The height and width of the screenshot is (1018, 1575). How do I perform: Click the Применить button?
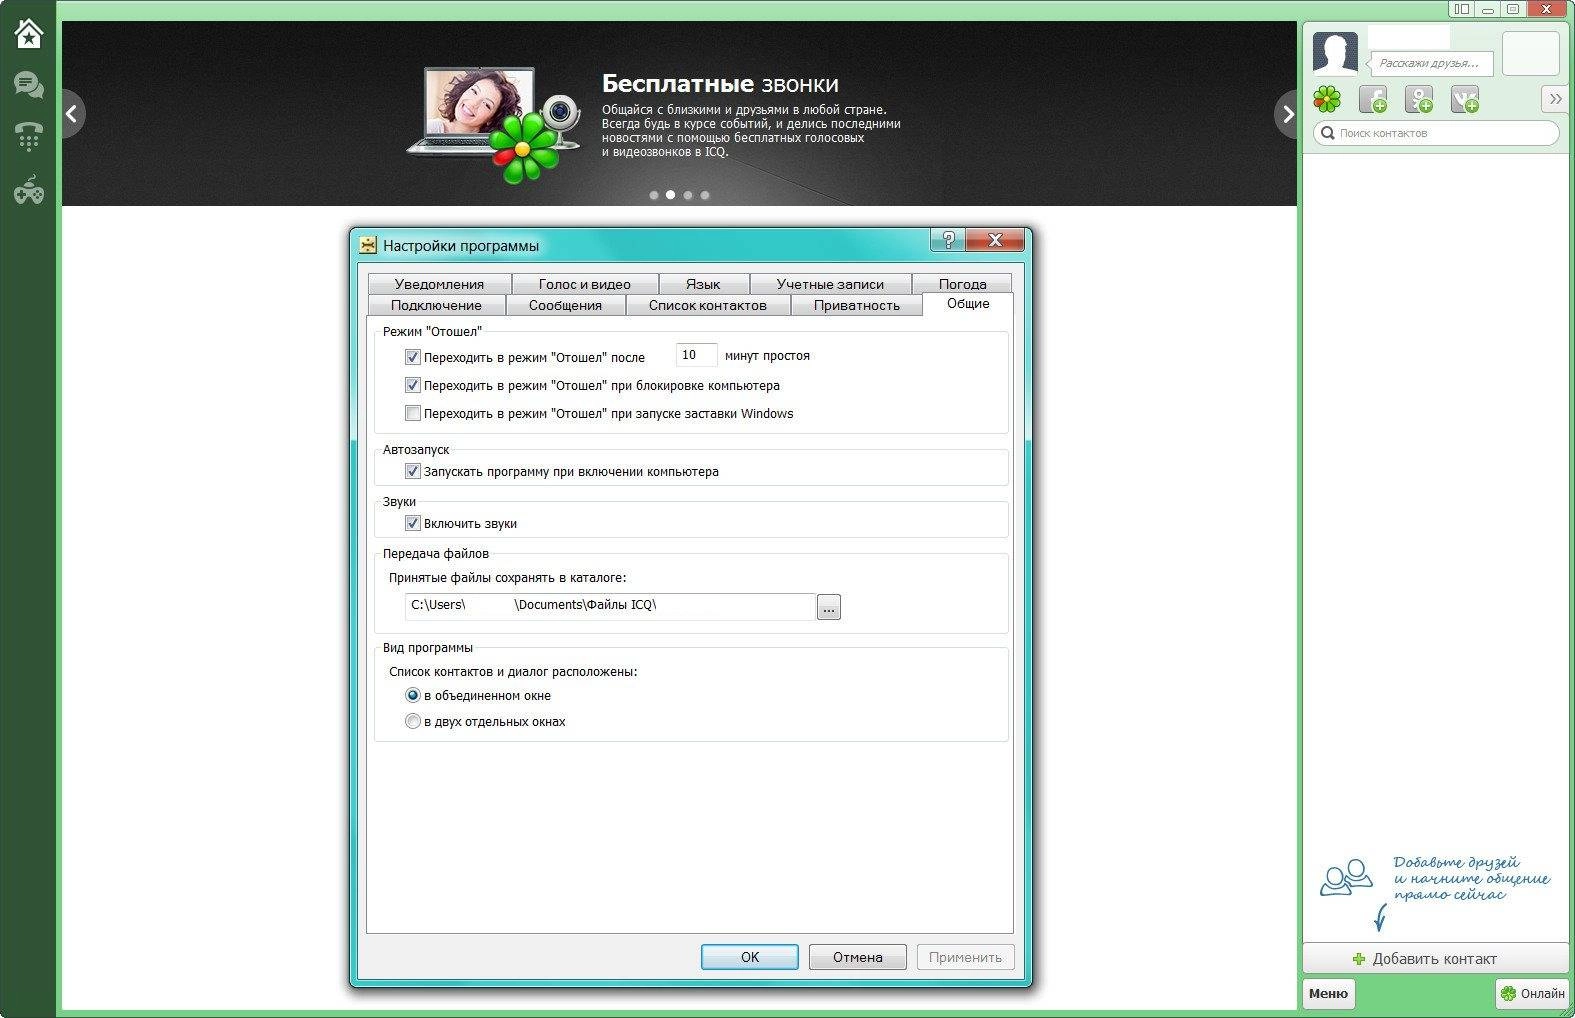coord(965,957)
